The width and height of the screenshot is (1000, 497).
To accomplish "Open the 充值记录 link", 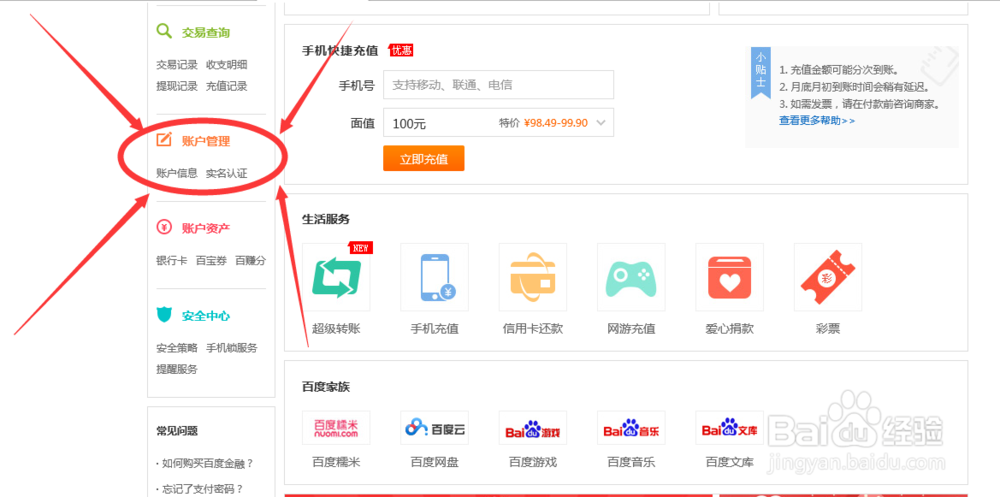I will point(226,86).
